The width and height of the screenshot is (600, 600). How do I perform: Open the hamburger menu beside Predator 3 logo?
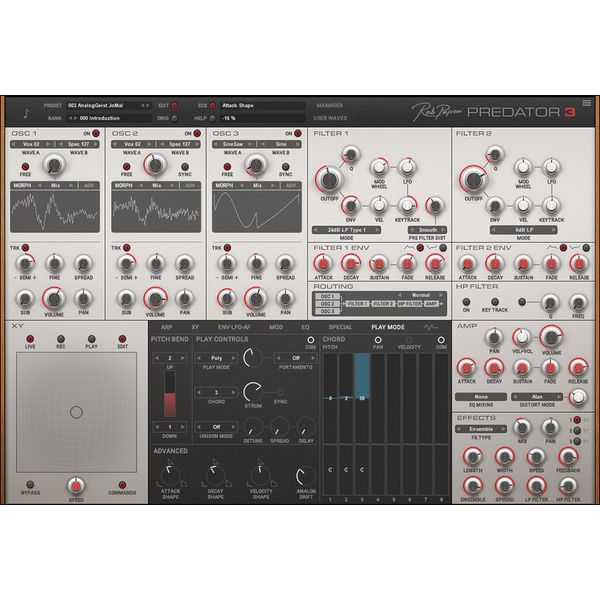[586, 103]
